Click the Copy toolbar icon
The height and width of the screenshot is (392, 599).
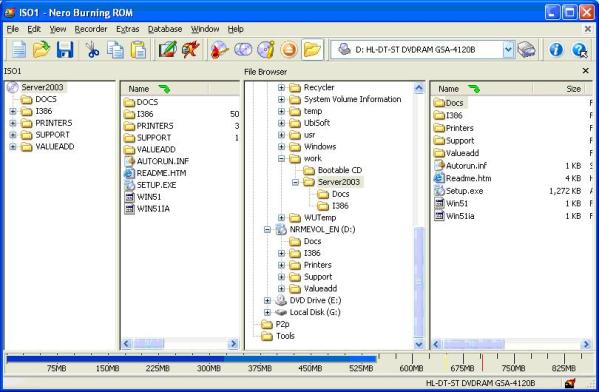click(115, 50)
